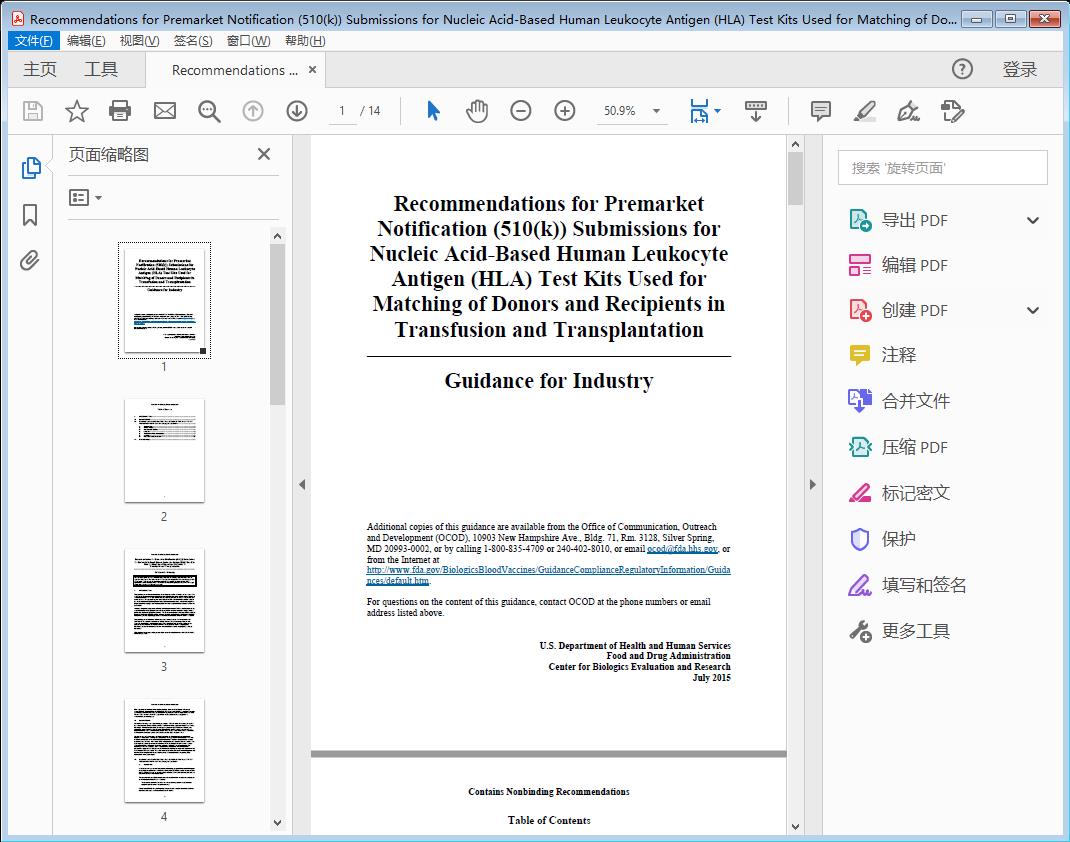Select the Hand tool in the toolbar
1070x842 pixels.
(x=477, y=111)
